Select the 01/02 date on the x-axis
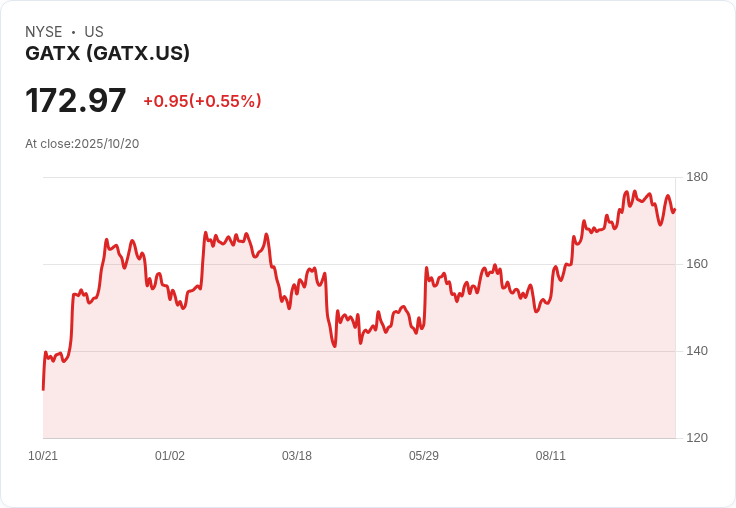The width and height of the screenshot is (736, 508). coord(170,456)
